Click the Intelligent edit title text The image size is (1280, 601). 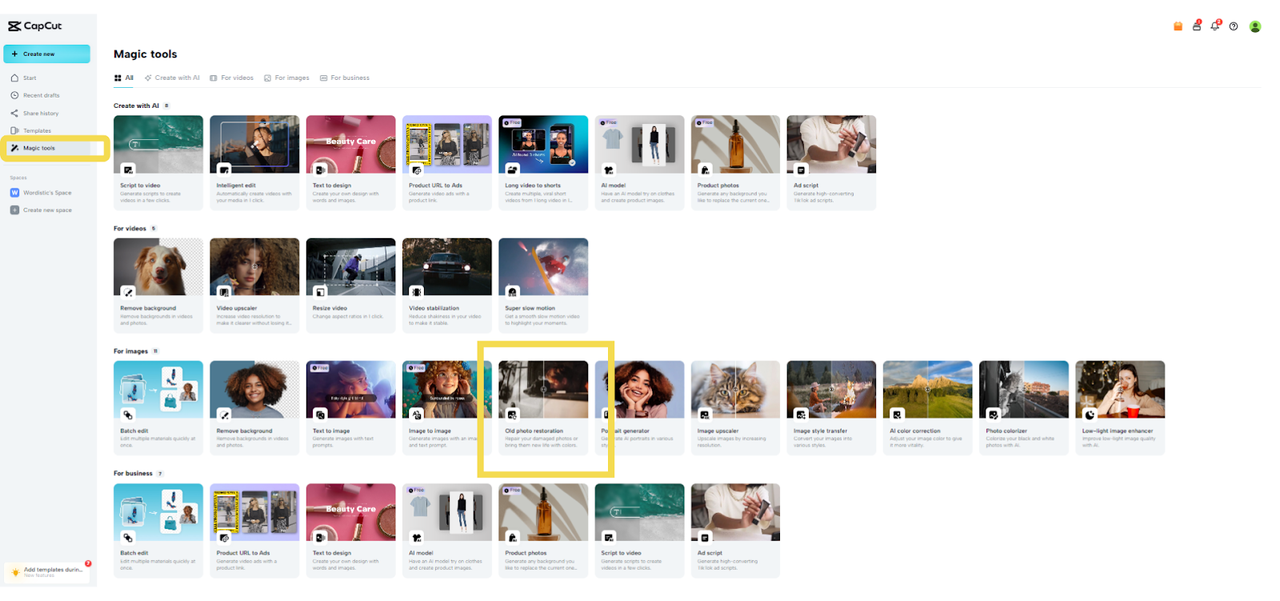[236, 185]
